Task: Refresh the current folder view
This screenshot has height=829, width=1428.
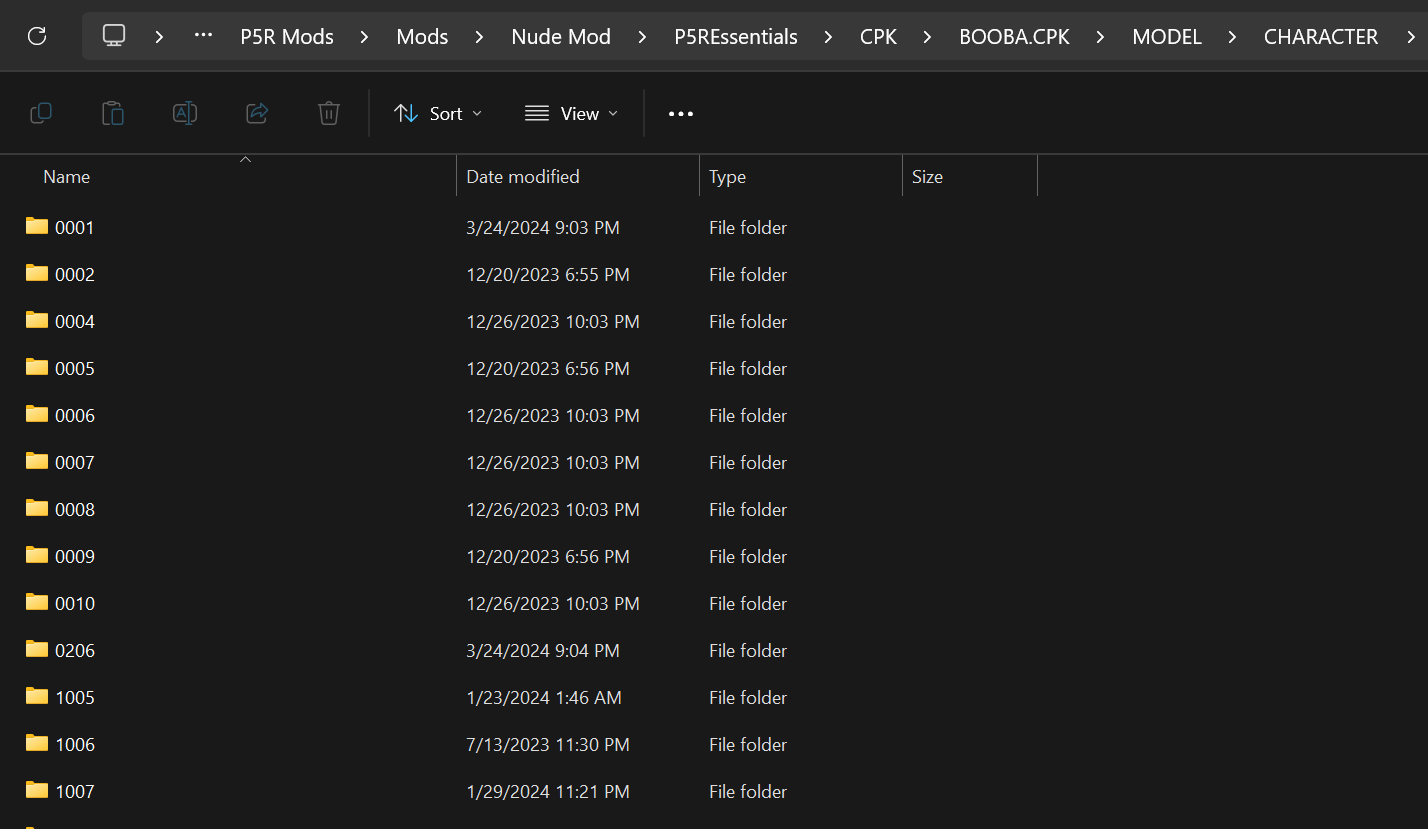Action: click(37, 36)
